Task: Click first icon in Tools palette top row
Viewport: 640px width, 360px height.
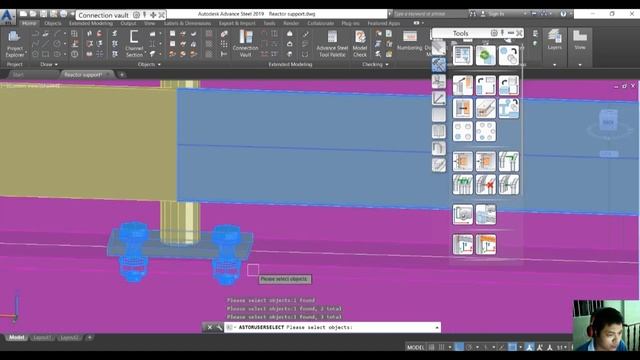Action: [x=463, y=56]
